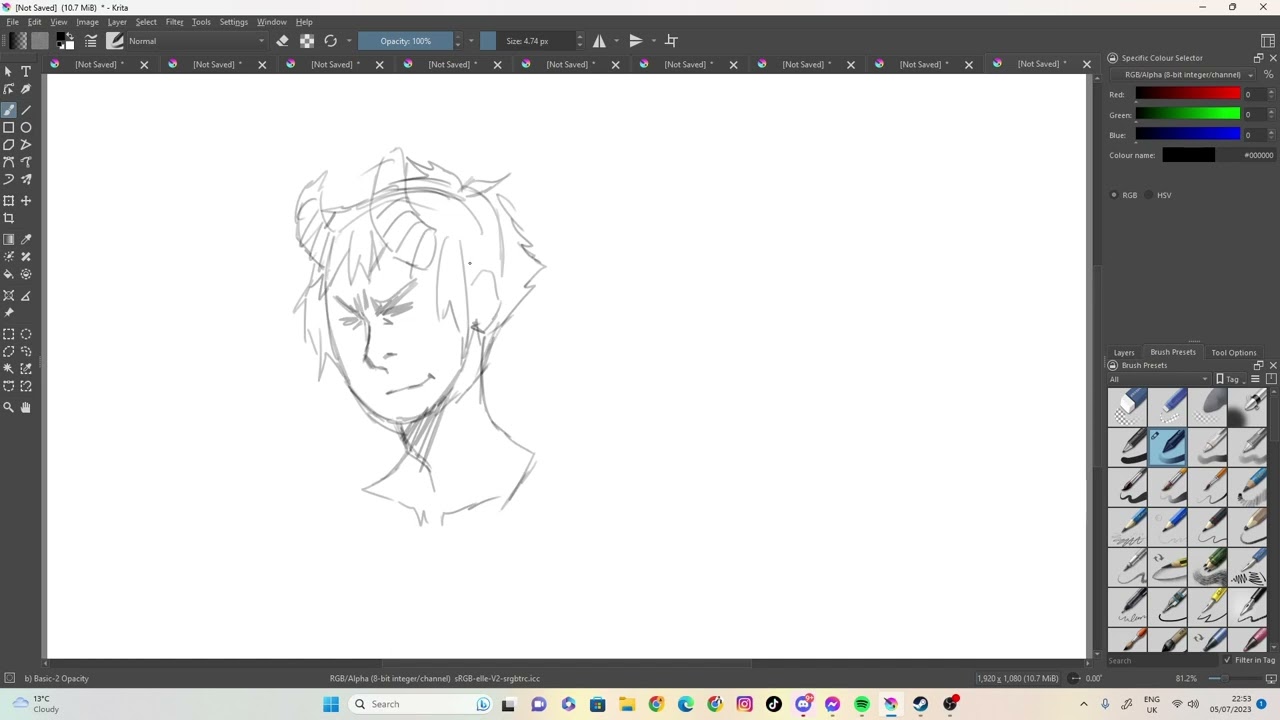Select the eraser brush preset thumbnail
Image resolution: width=1280 pixels, height=720 pixels.
tap(1127, 406)
